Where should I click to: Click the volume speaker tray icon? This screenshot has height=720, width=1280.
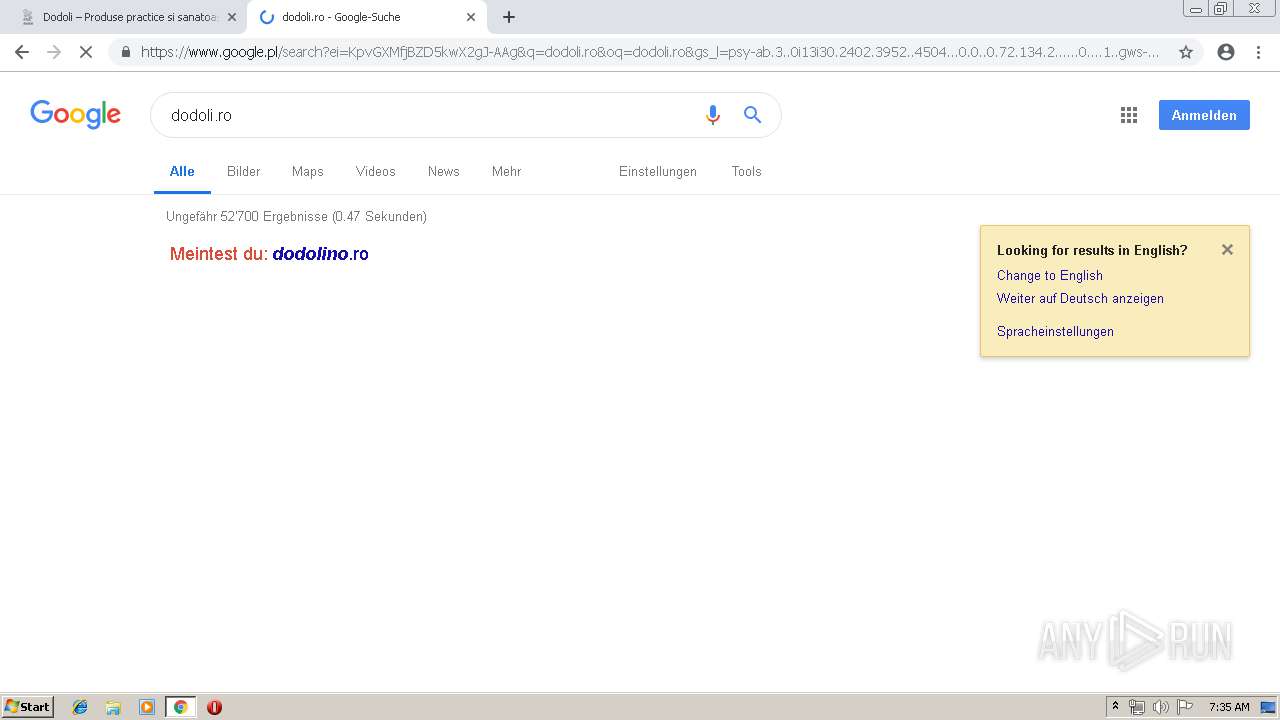pos(1160,707)
